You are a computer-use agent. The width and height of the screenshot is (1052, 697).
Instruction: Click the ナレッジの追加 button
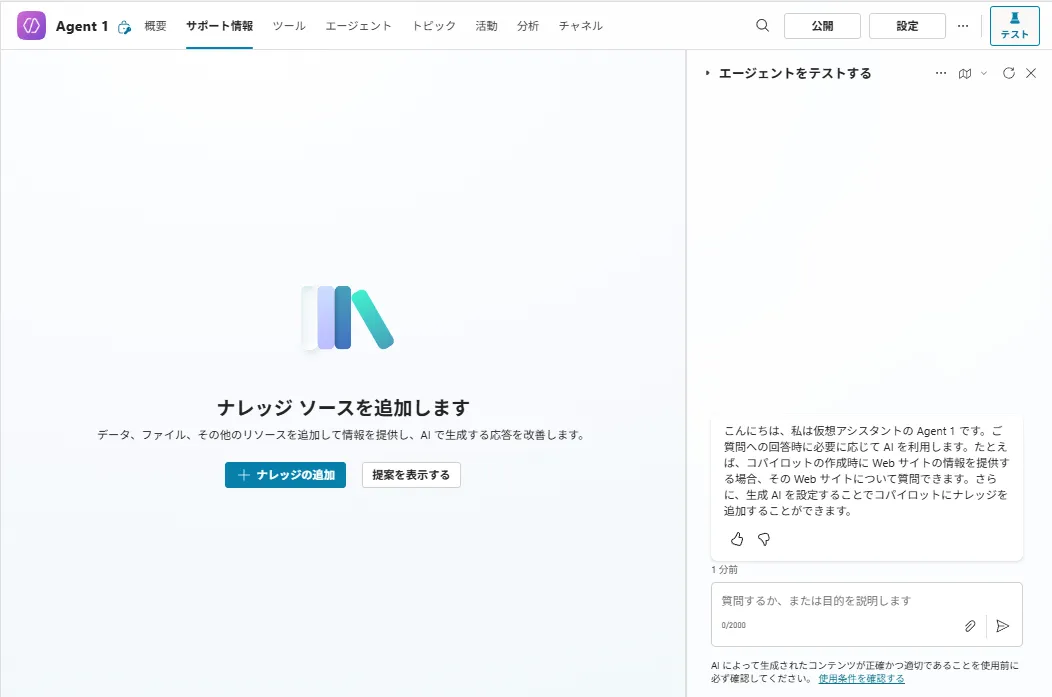(285, 475)
